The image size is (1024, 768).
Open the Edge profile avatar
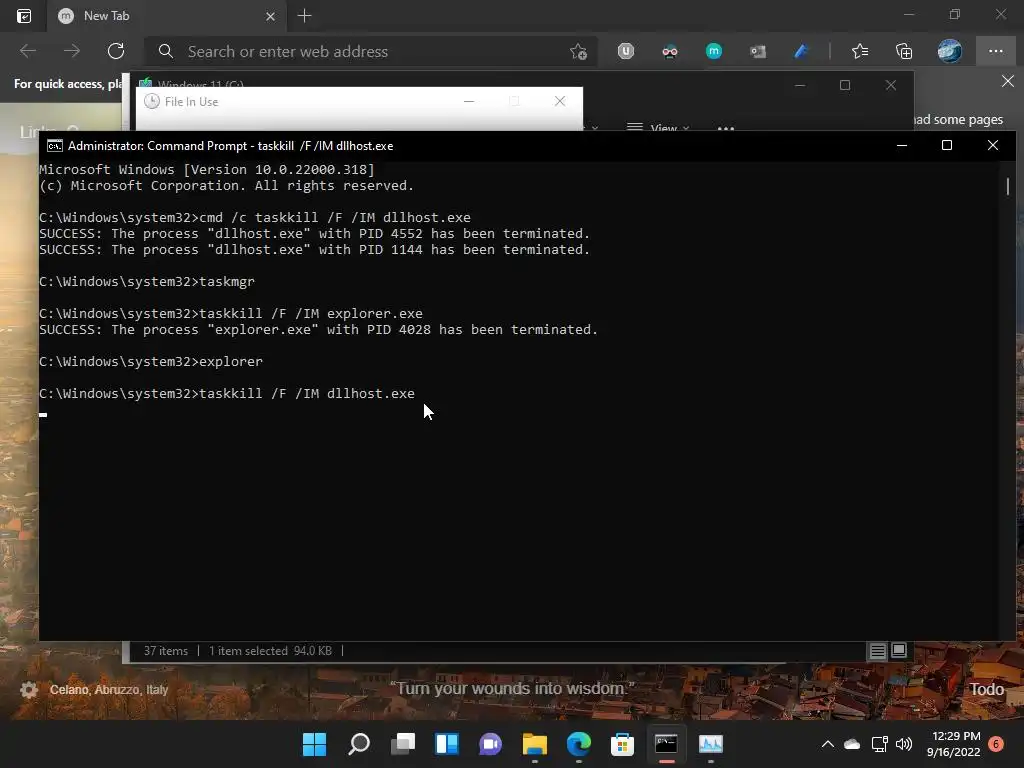pyautogui.click(x=950, y=51)
